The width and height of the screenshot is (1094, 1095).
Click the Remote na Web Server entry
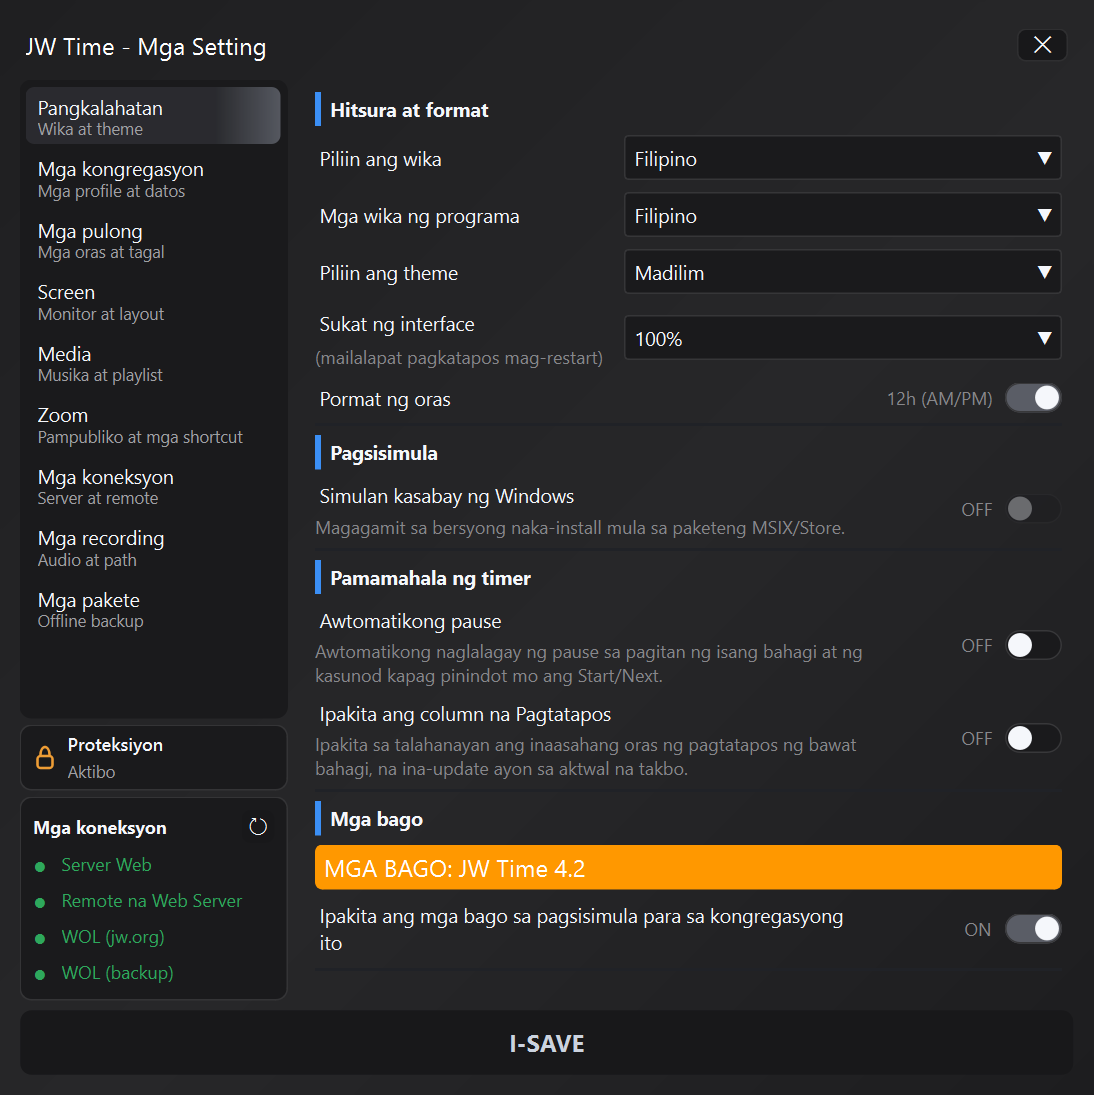point(151,901)
